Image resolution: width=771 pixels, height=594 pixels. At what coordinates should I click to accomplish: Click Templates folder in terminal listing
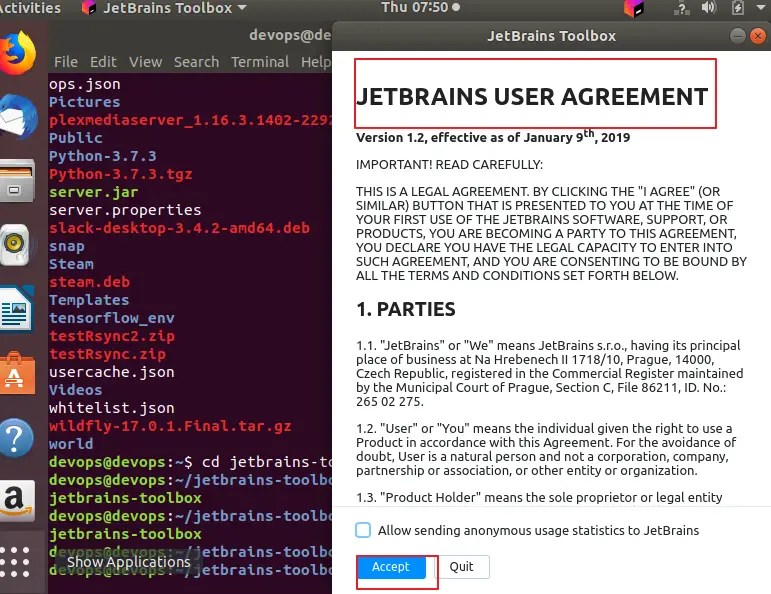(x=89, y=300)
